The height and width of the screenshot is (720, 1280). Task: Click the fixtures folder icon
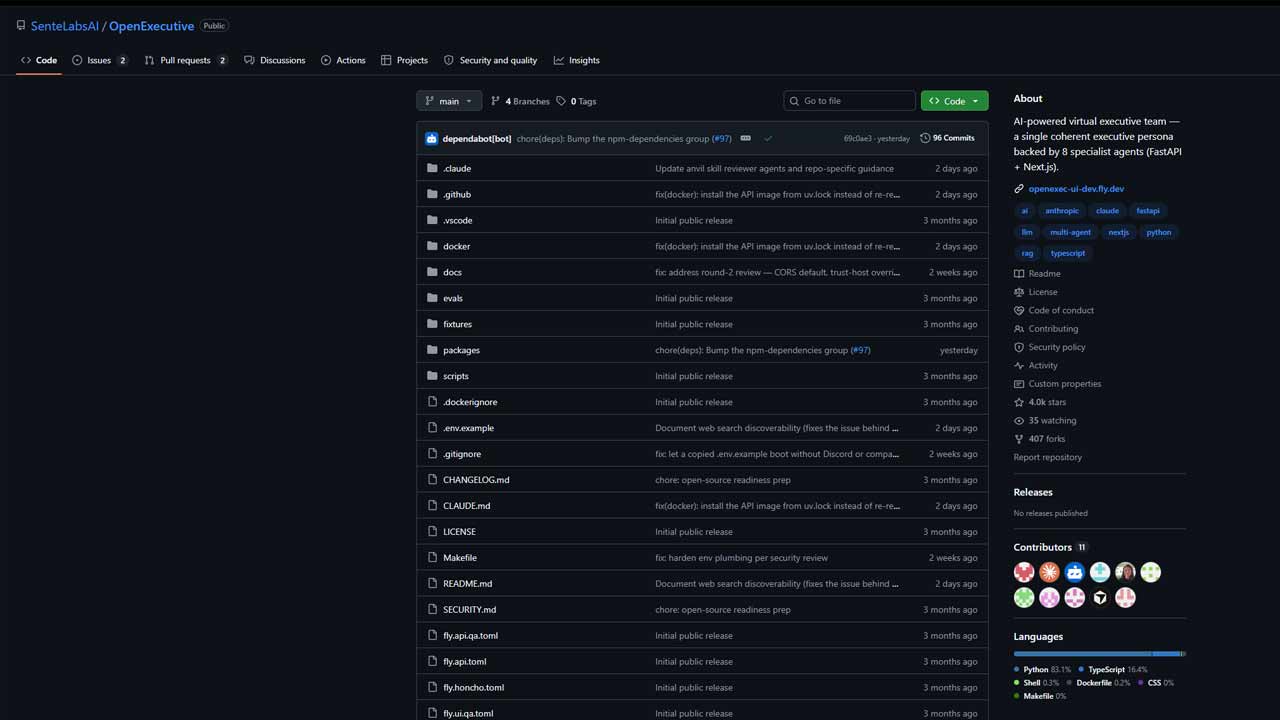pyautogui.click(x=432, y=324)
